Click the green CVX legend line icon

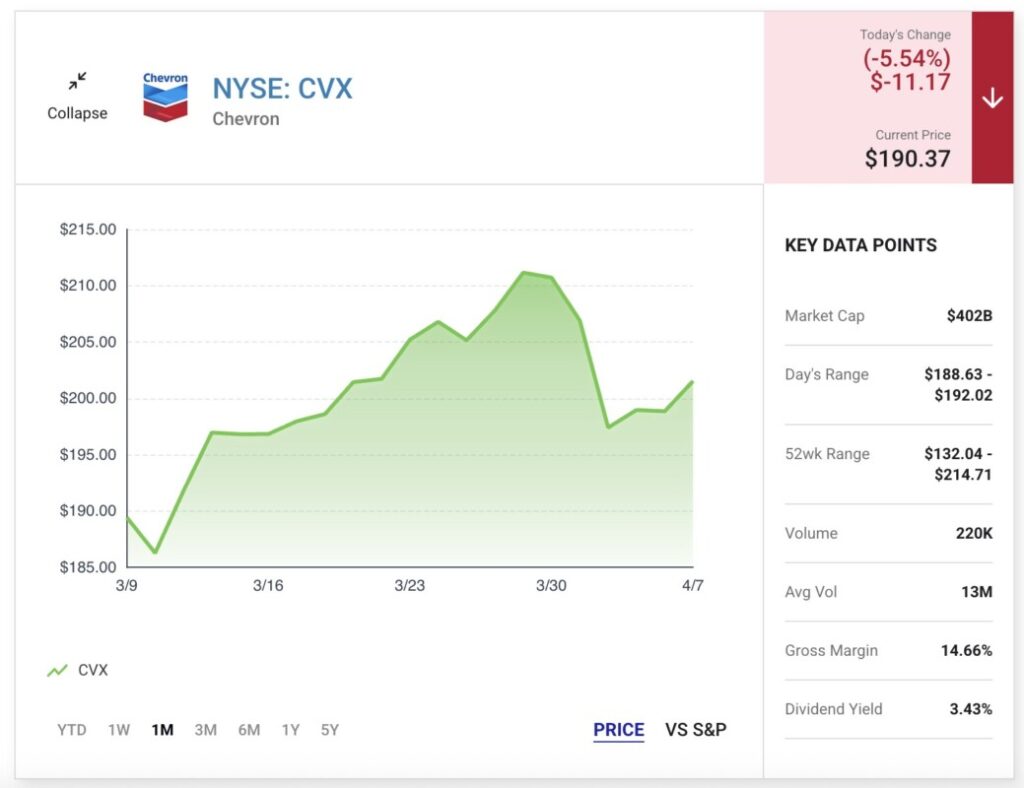pyautogui.click(x=57, y=670)
